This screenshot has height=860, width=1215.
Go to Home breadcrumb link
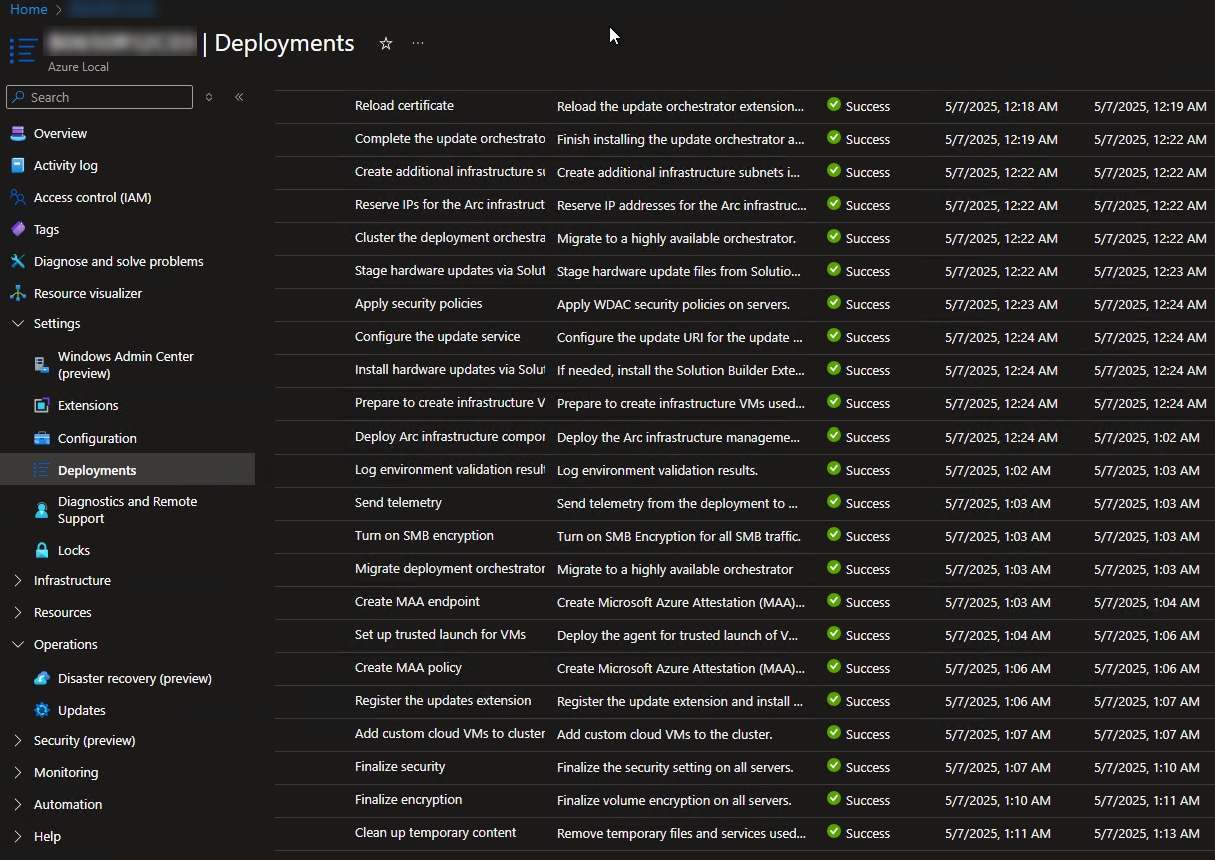click(29, 9)
